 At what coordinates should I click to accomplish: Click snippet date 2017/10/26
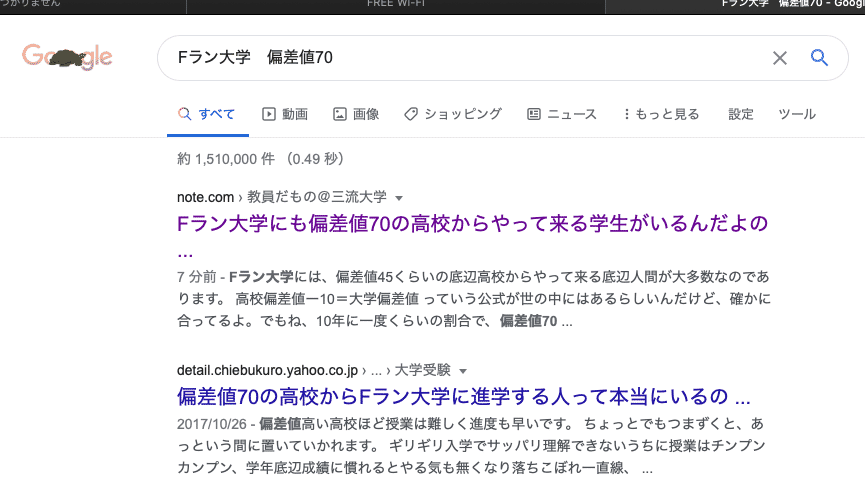tap(211, 424)
